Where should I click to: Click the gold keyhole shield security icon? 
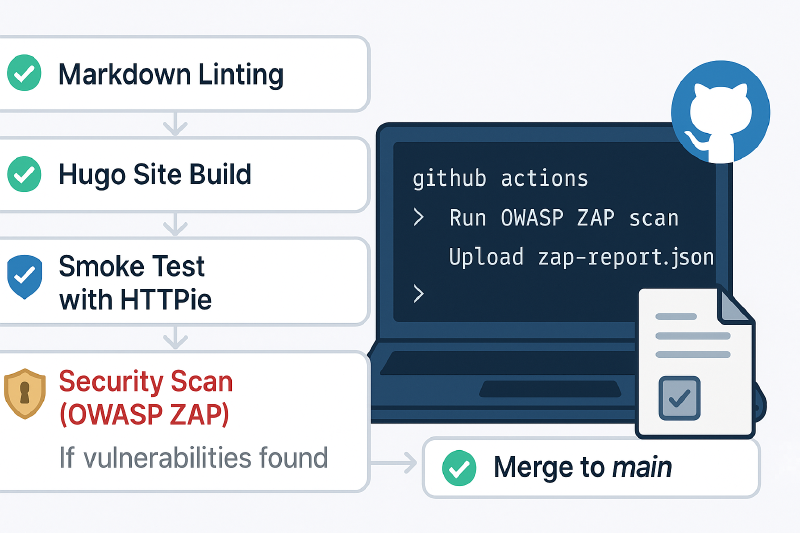pos(24,394)
